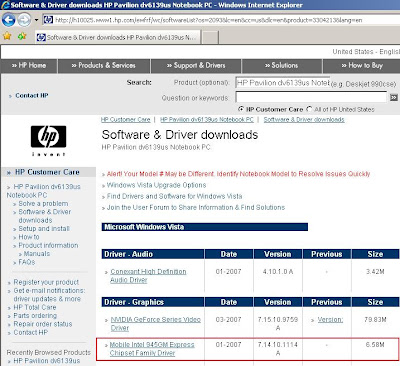The image size is (400, 366).
Task: Select the All of HP United States radio
Action: (x=309, y=109)
